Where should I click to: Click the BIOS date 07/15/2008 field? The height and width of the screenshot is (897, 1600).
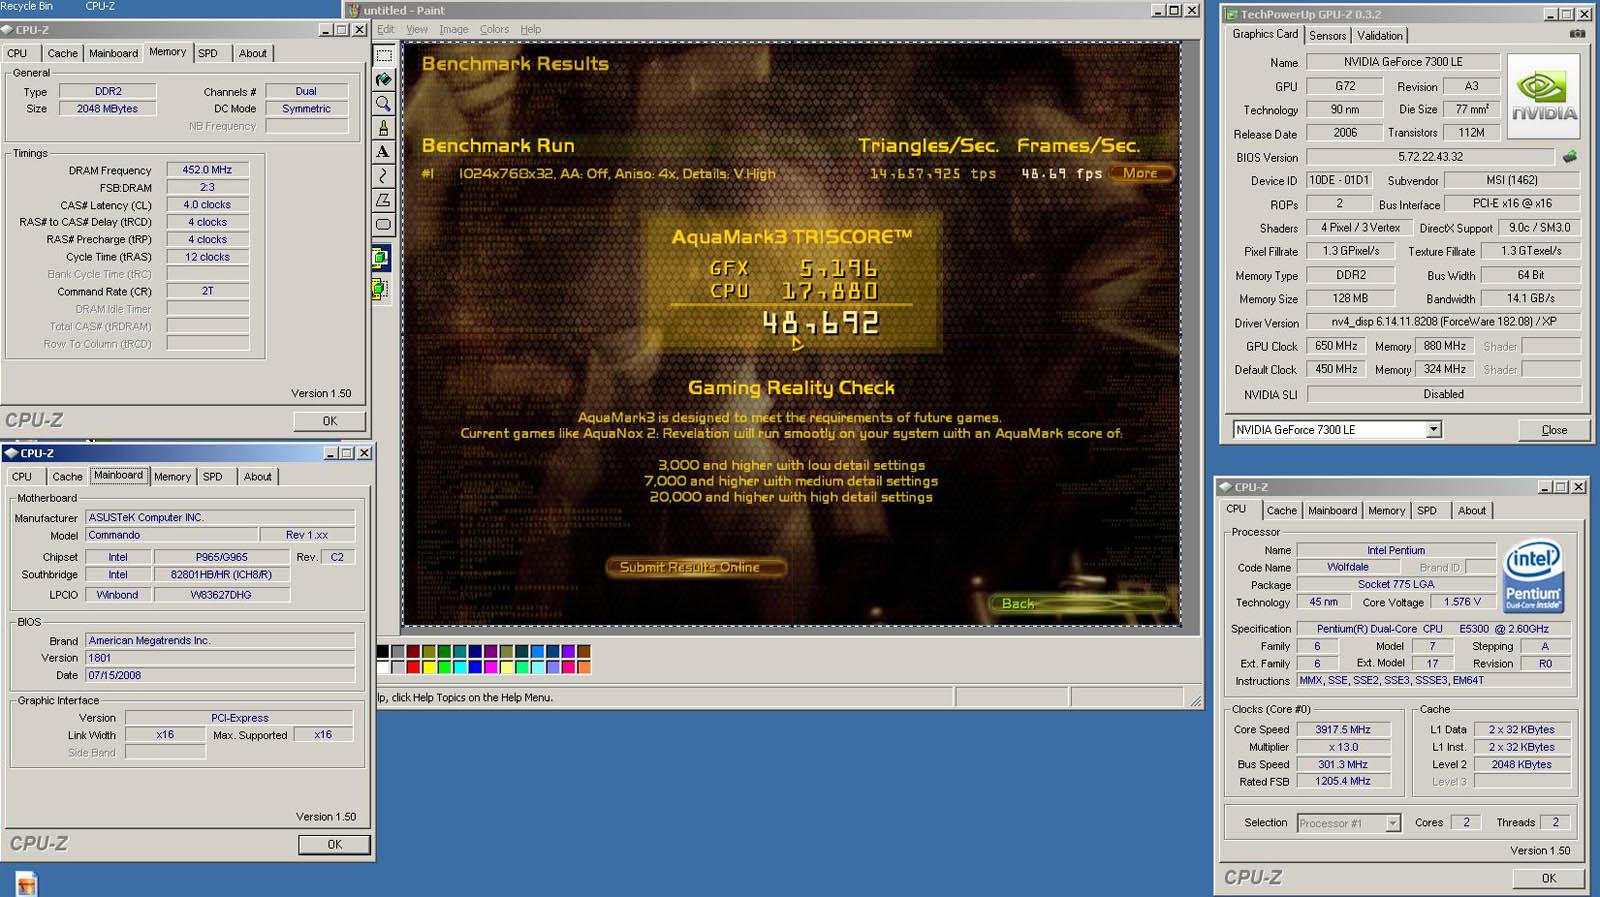[220, 675]
